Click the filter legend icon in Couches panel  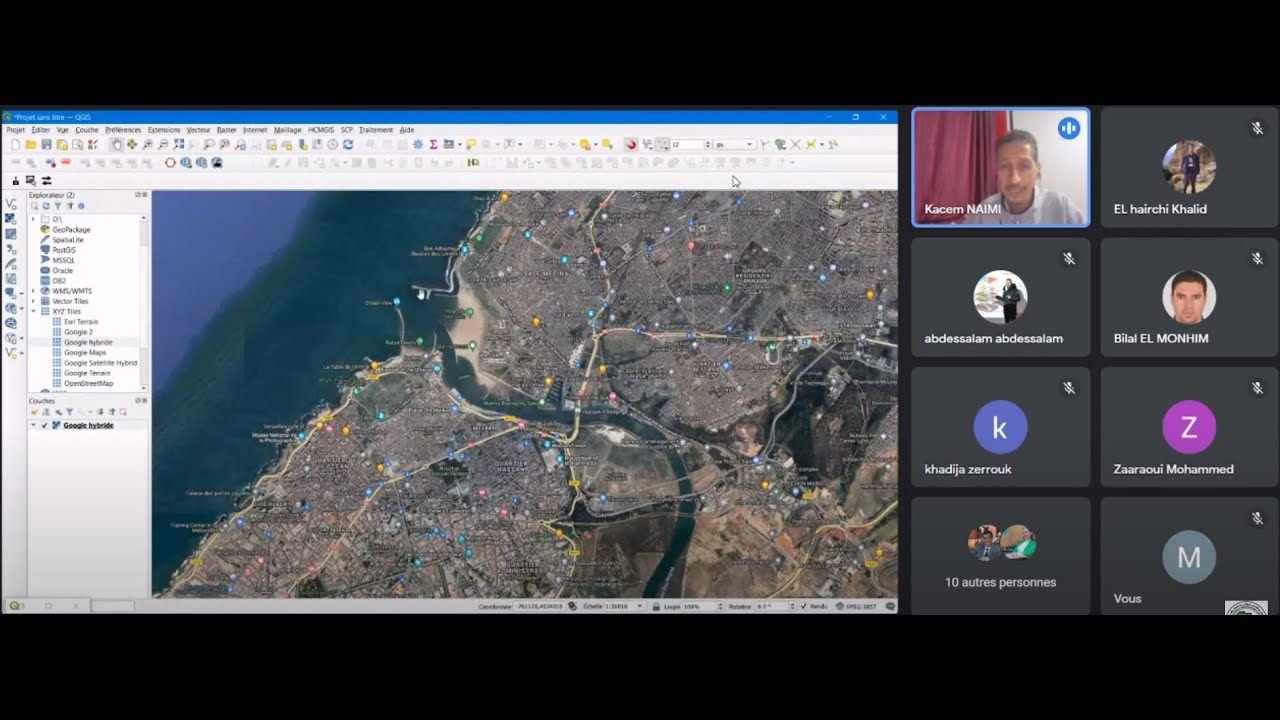70,412
